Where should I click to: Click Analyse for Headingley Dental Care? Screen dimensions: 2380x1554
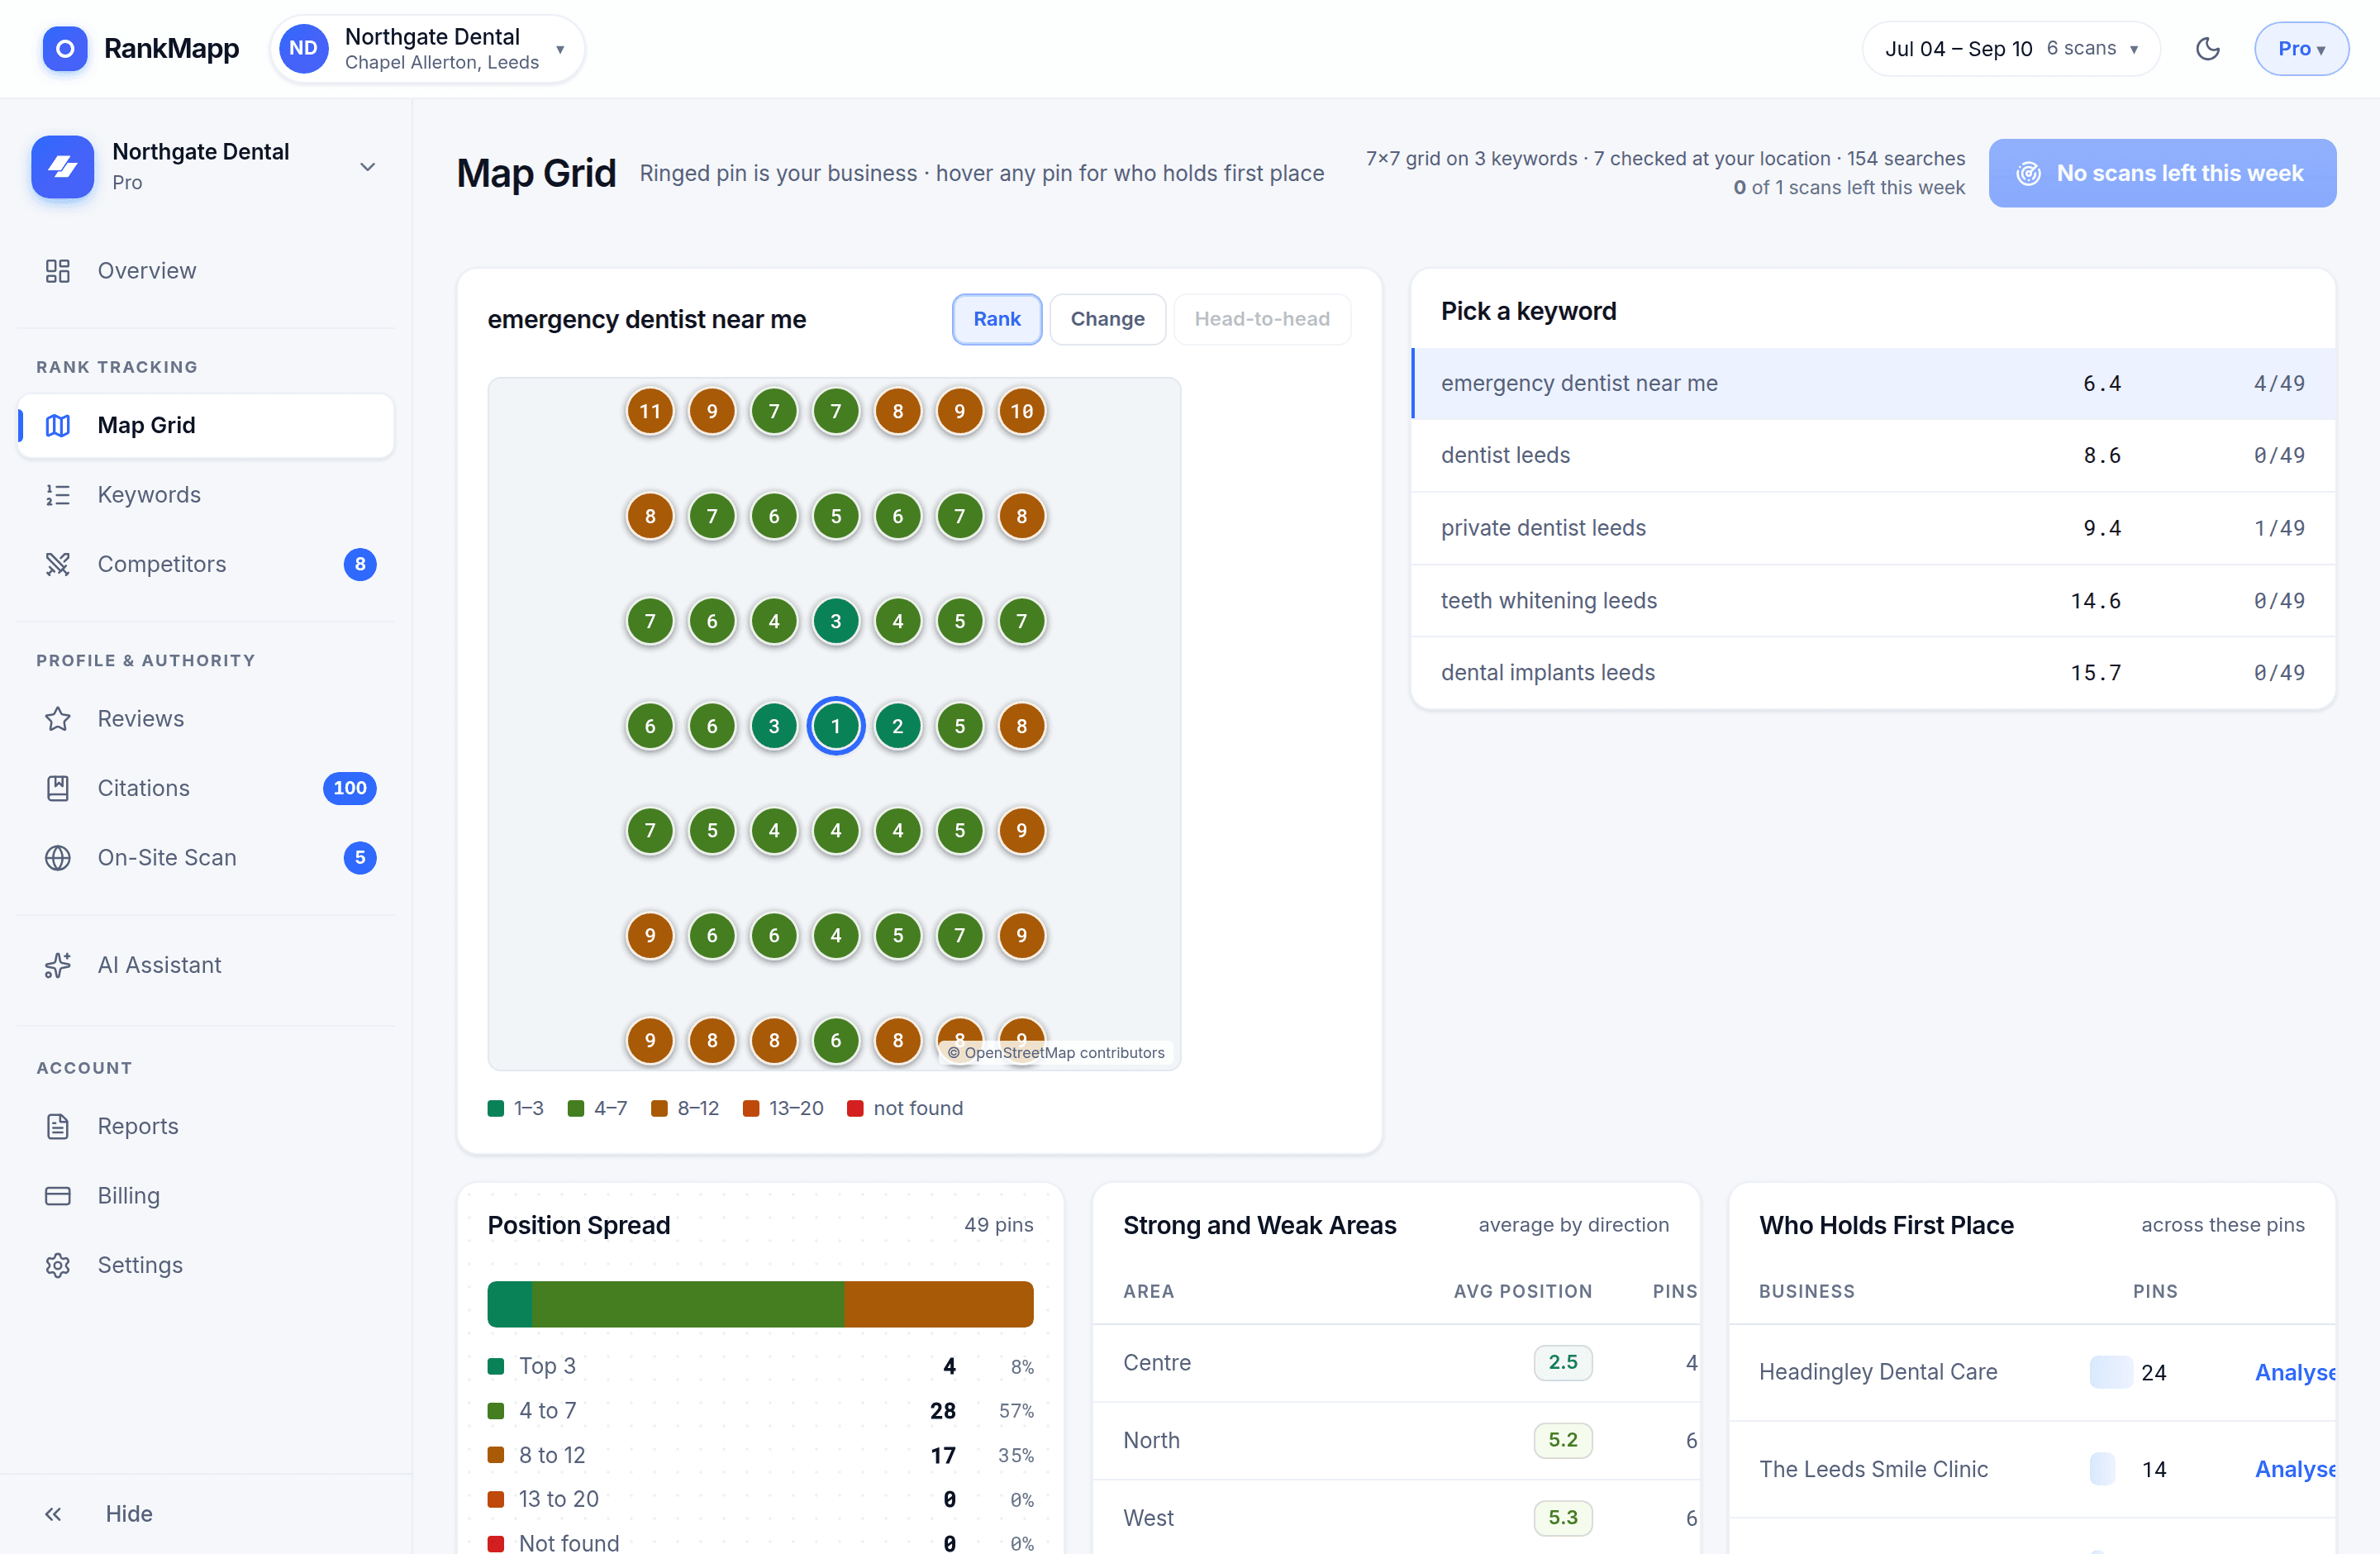2294,1372
